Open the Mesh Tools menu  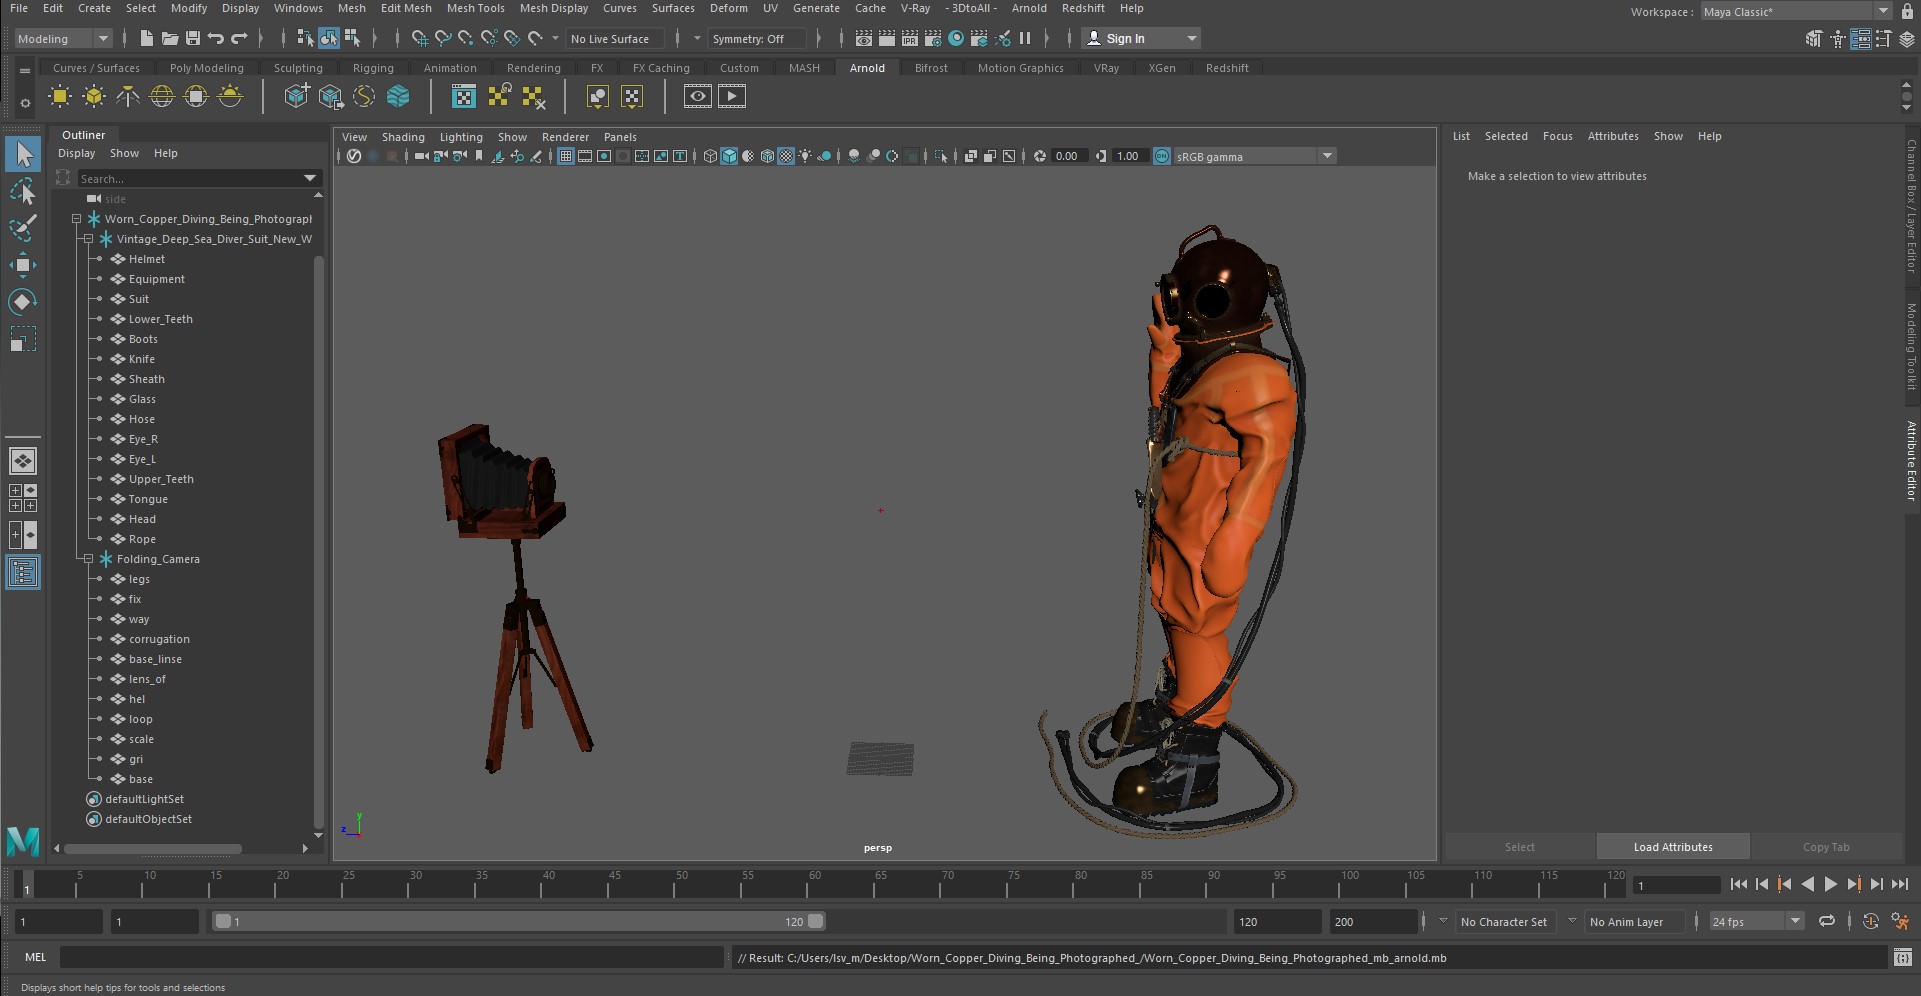[476, 8]
